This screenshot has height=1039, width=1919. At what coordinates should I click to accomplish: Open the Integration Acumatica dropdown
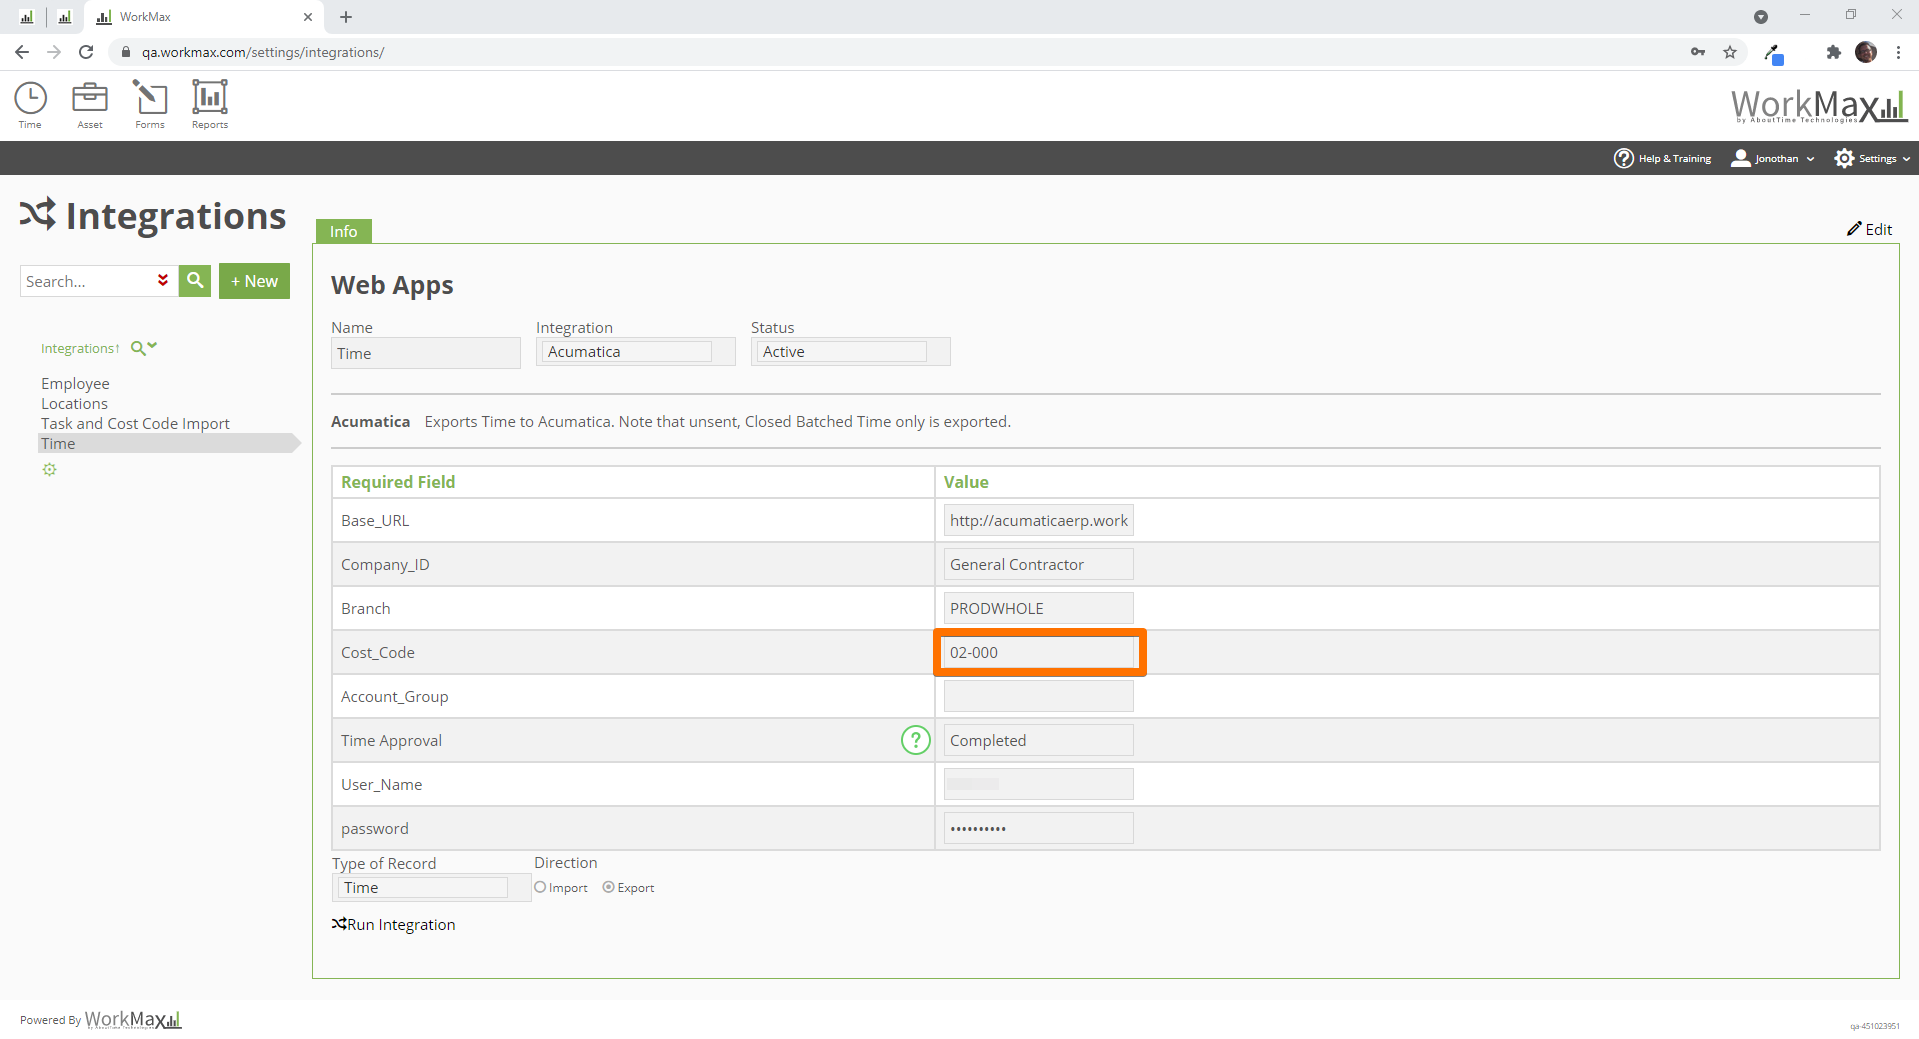[635, 352]
